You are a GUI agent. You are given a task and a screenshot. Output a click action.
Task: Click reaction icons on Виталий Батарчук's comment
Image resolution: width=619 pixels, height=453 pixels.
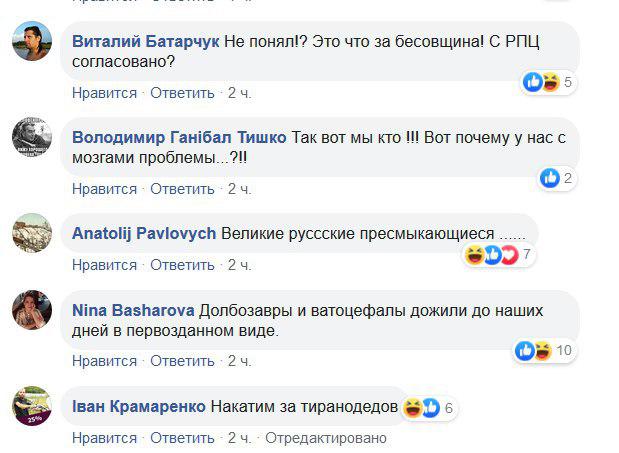[x=540, y=82]
